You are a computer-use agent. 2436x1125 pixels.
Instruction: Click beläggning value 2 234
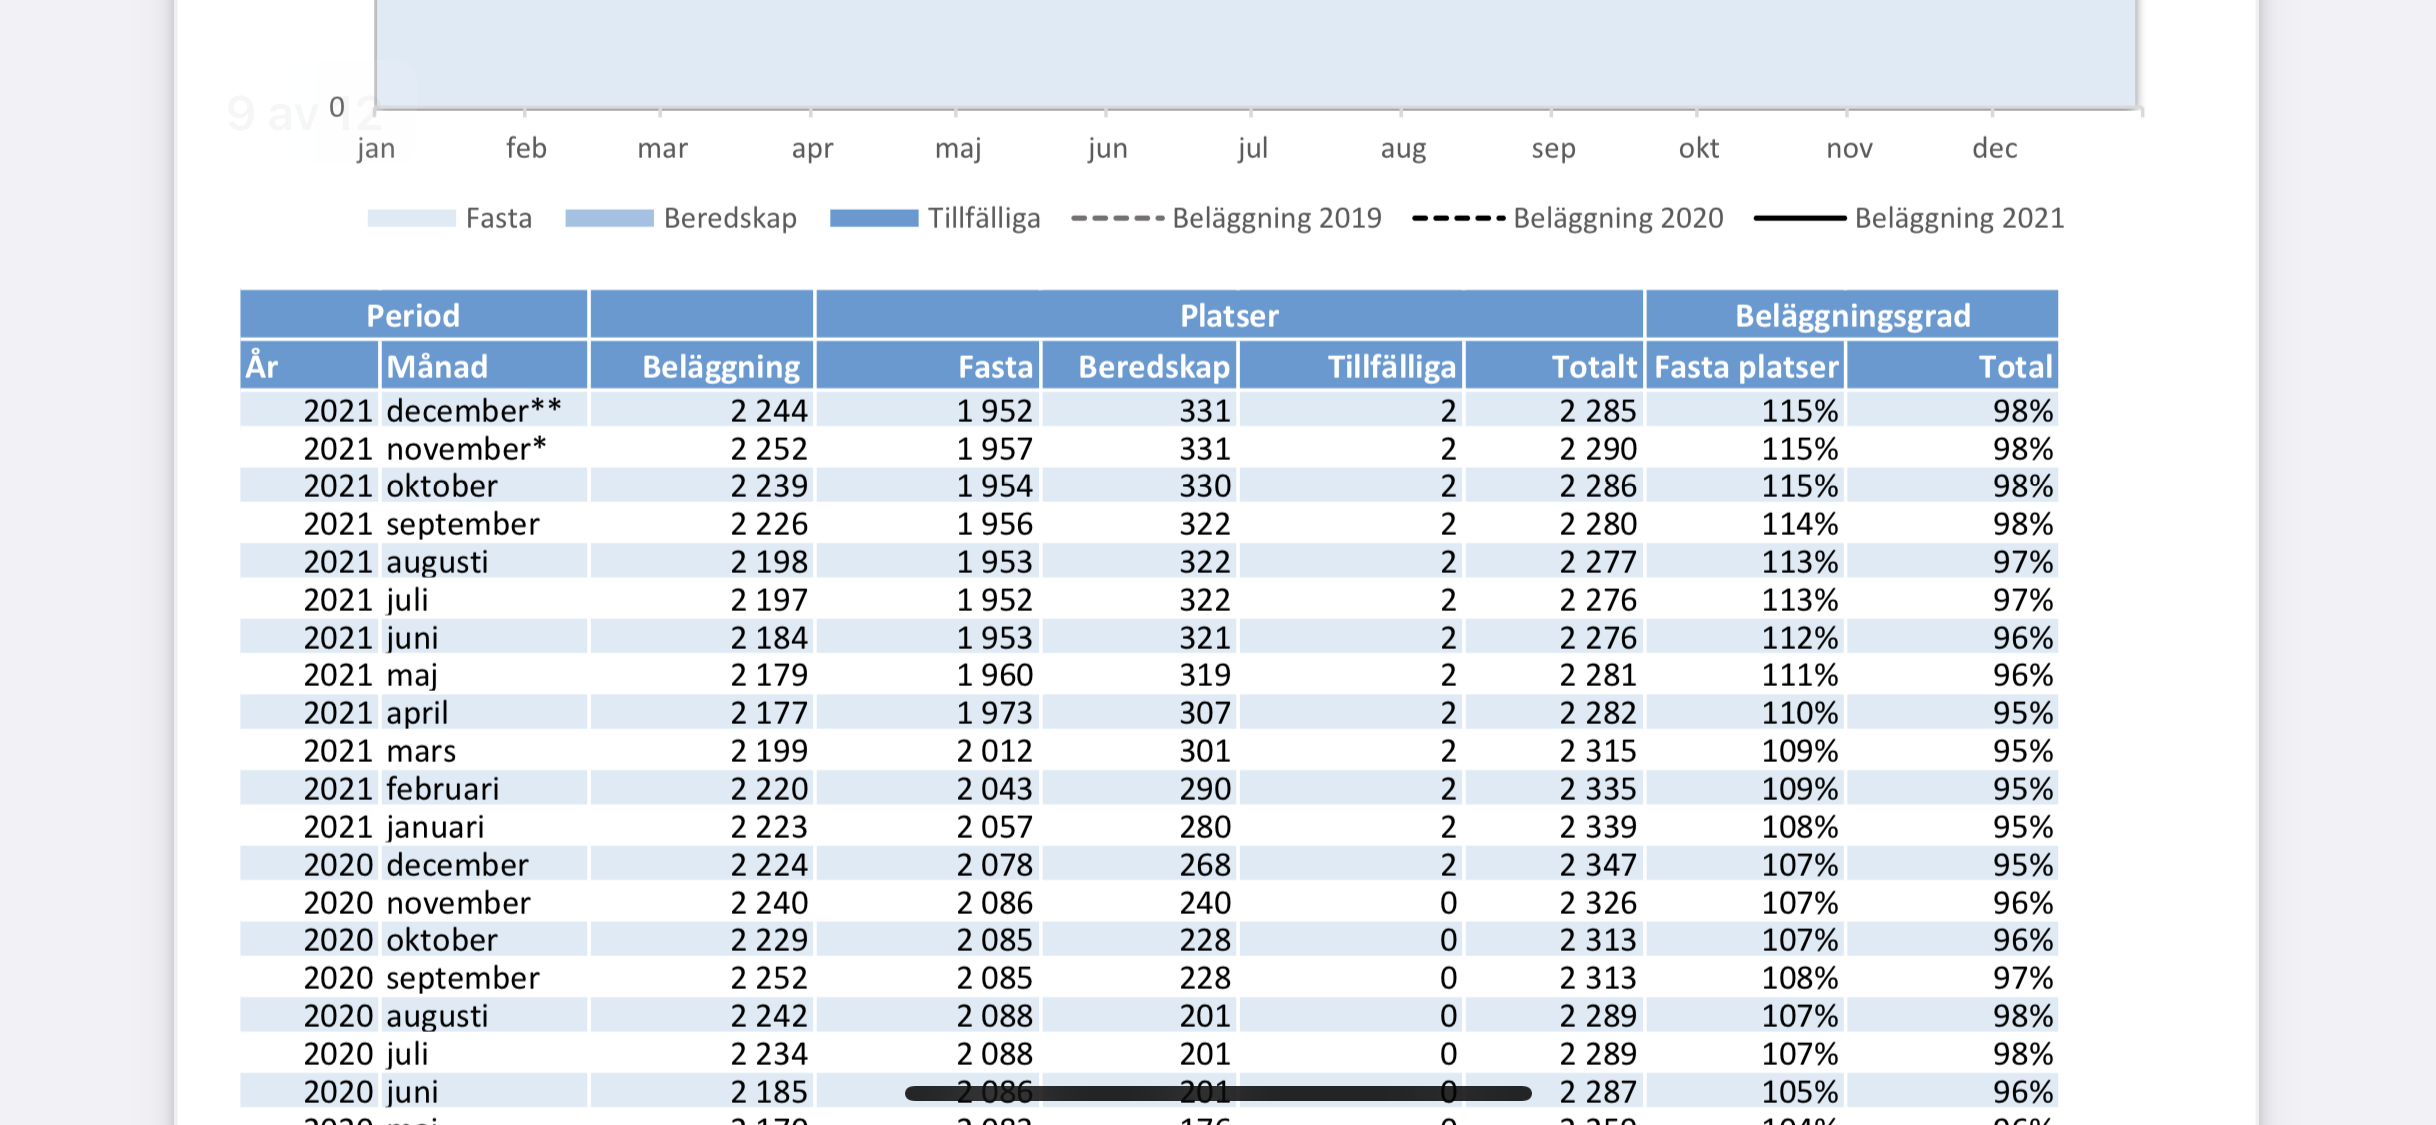point(769,1054)
